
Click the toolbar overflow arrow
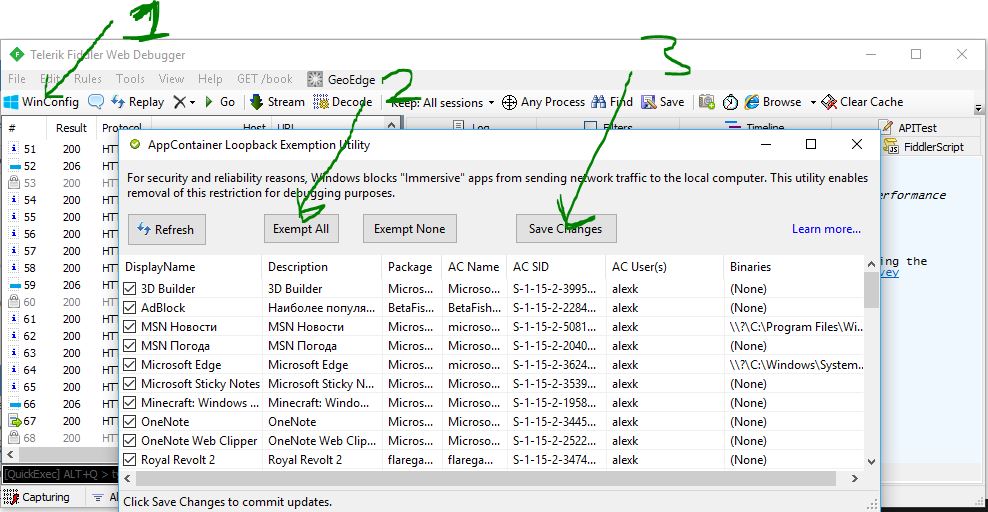978,108
